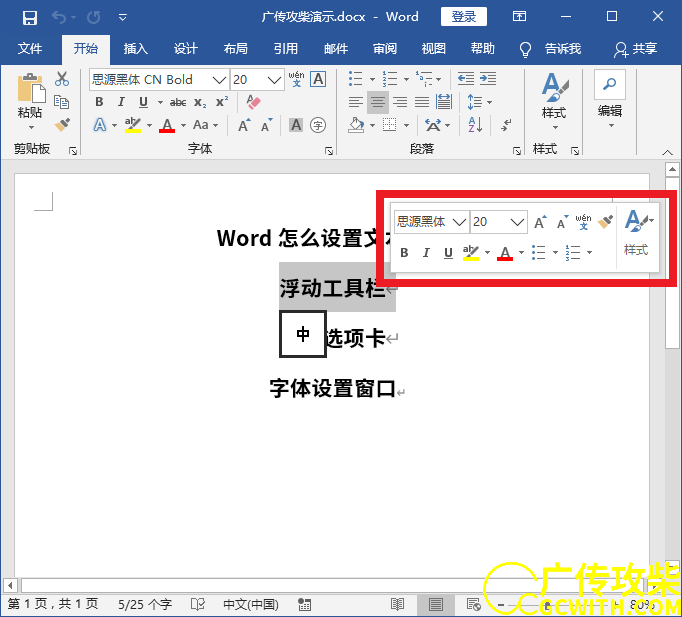Toggle Subscript formatting
682x617 pixels.
pyautogui.click(x=200, y=102)
